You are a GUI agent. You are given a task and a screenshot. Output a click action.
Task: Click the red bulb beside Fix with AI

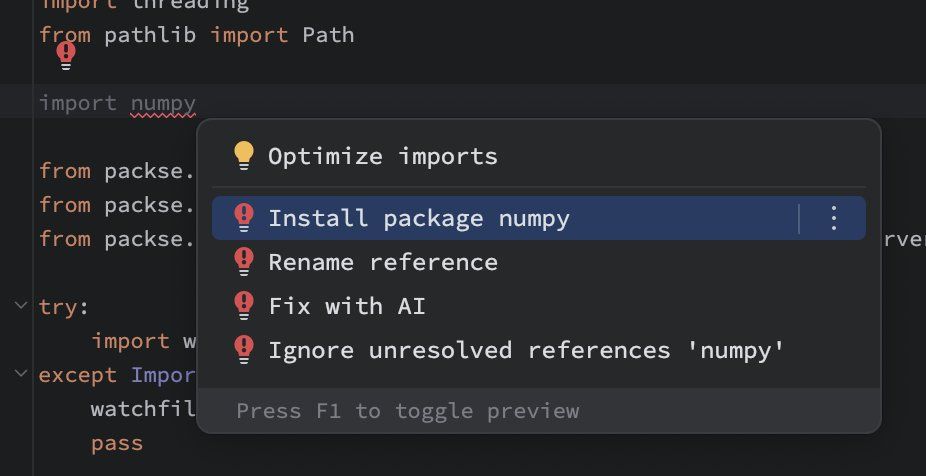(244, 305)
